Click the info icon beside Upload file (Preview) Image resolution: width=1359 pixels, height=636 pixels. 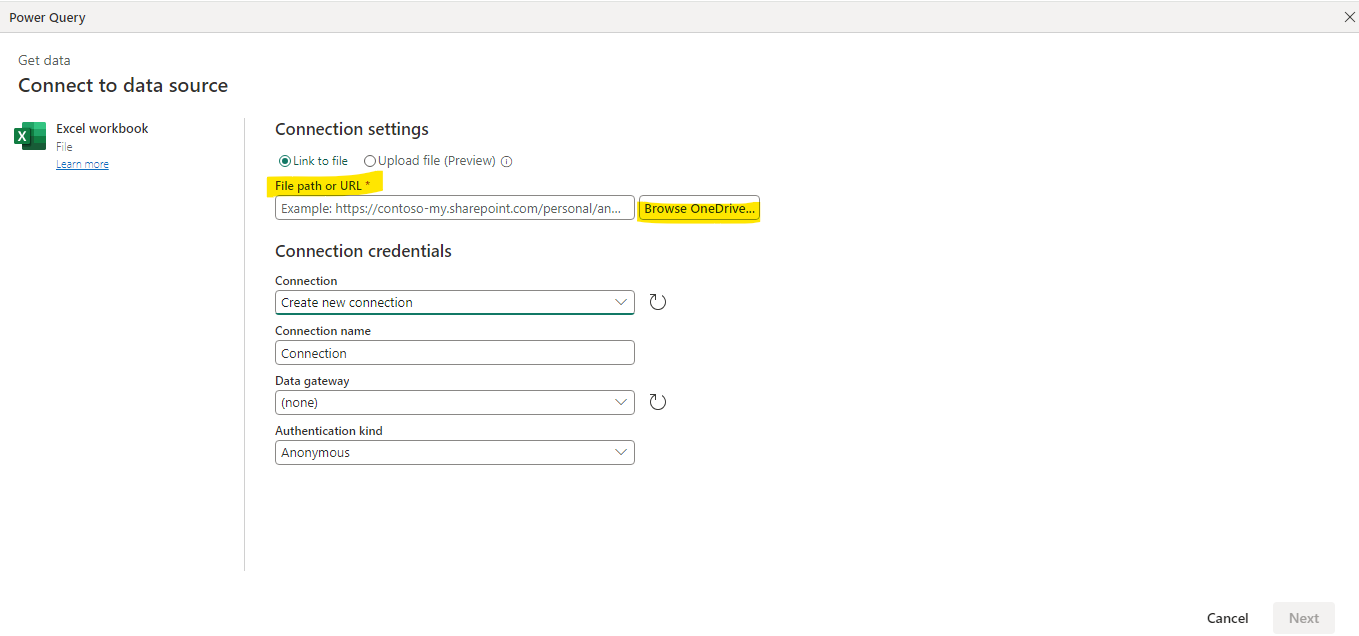tap(508, 160)
